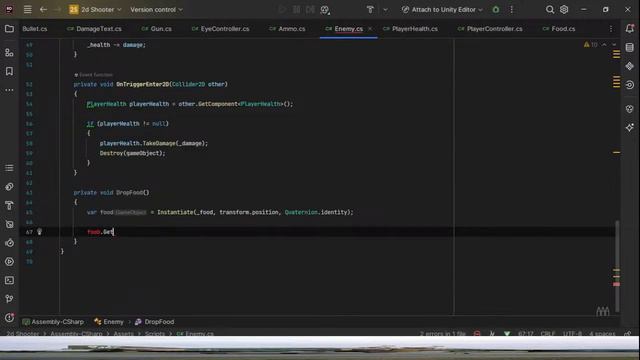Image resolution: width=640 pixels, height=360 pixels.
Task: Click the red error stripe marker on scrollbar
Action: (x=616, y=284)
